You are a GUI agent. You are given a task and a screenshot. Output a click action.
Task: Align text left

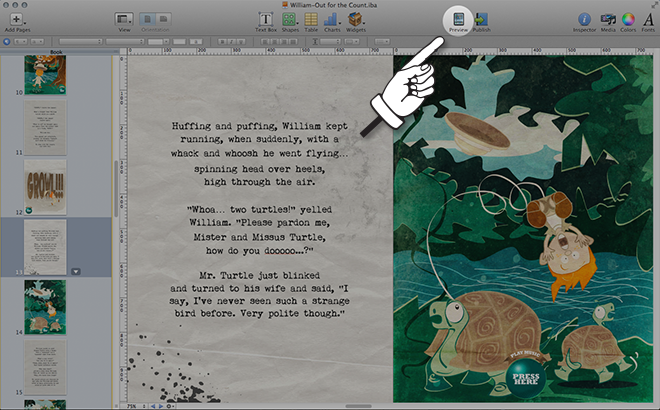(265, 41)
